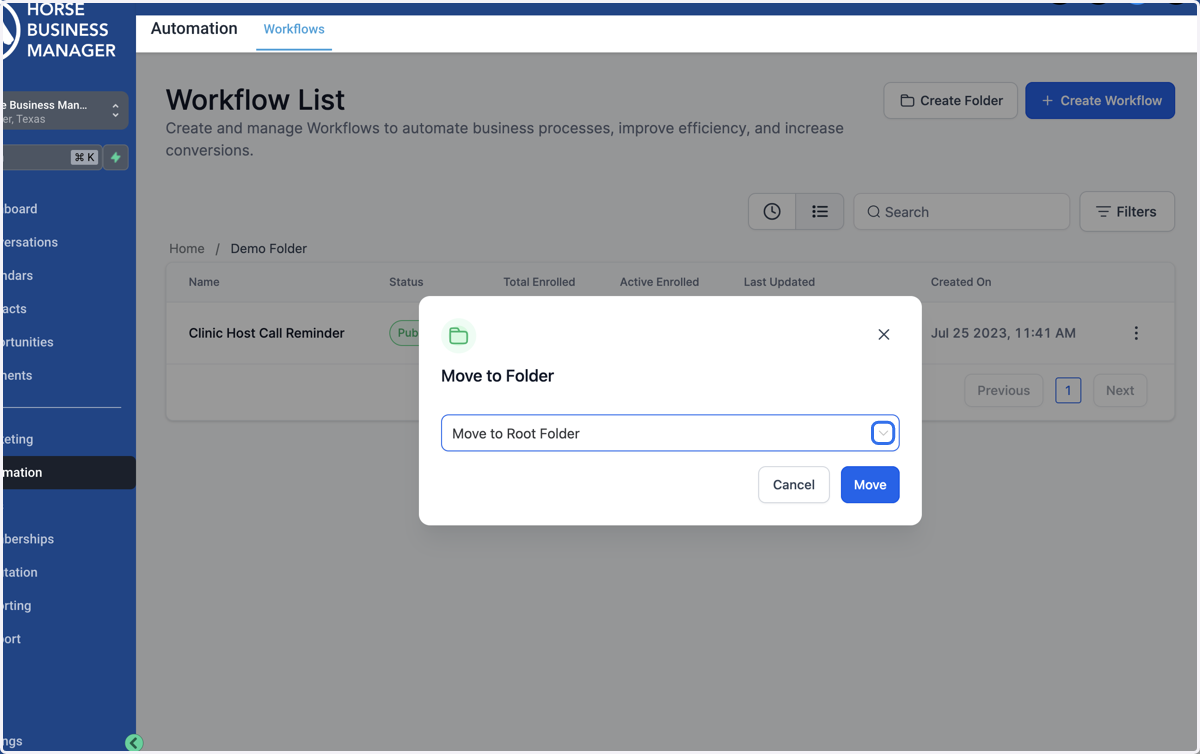Click the Last Updated column header
Image resolution: width=1200 pixels, height=754 pixels.
tap(779, 282)
